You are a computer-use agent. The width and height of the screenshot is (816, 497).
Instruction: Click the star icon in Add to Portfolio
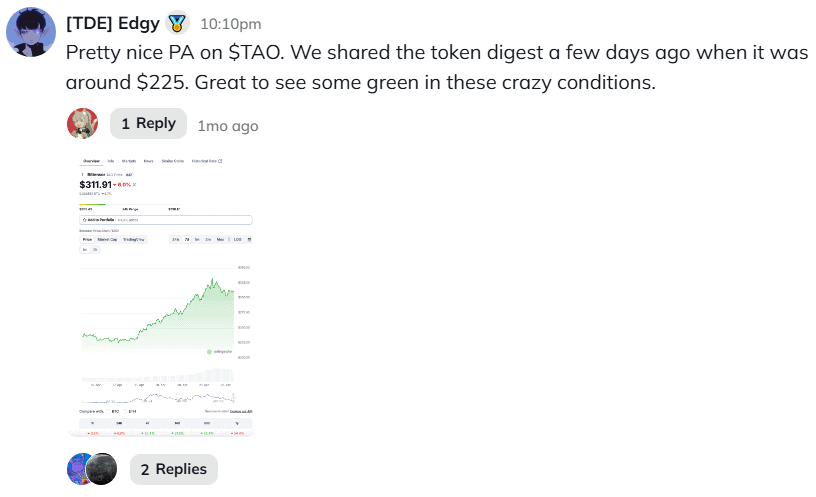[x=85, y=219]
